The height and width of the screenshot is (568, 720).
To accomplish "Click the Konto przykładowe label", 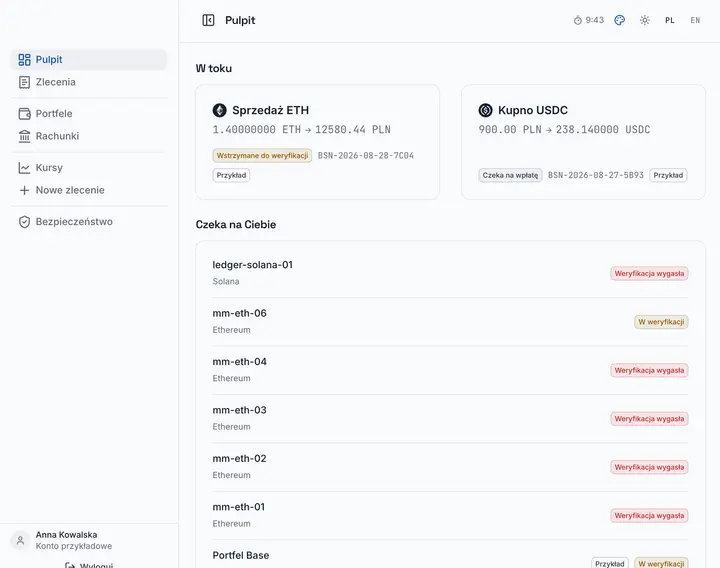I will [74, 546].
